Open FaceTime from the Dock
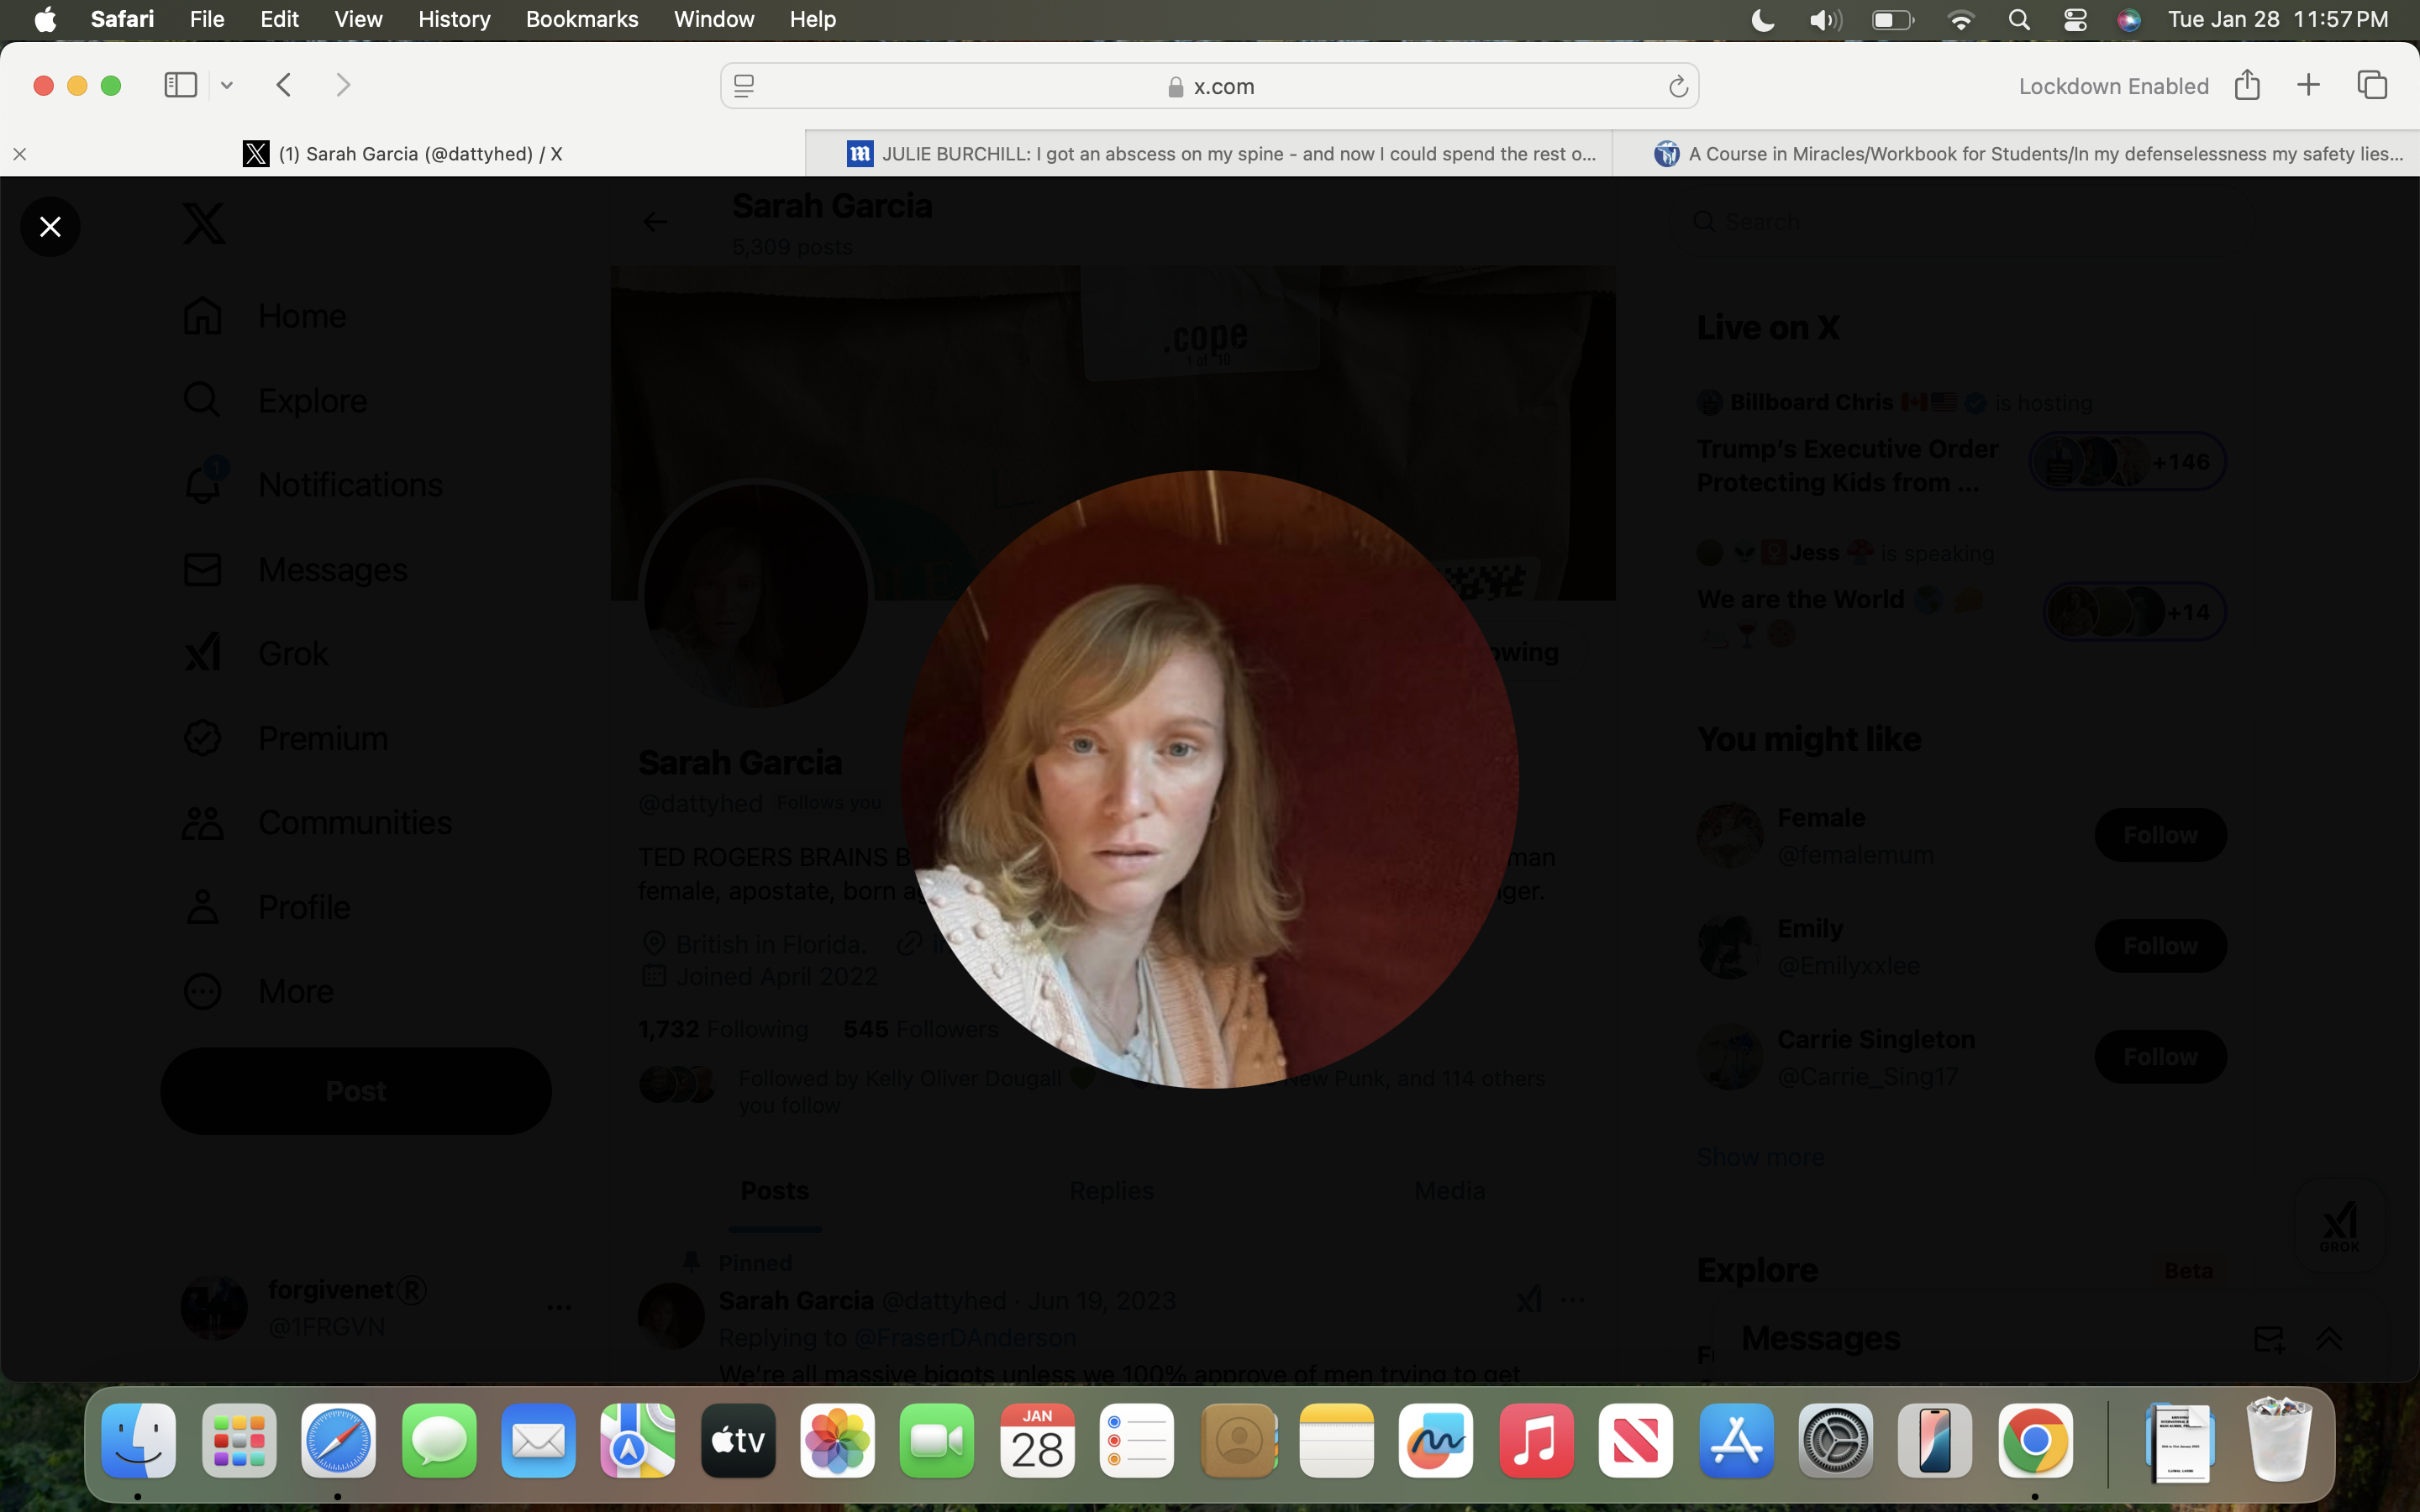This screenshot has width=2420, height=1512. coord(937,1441)
